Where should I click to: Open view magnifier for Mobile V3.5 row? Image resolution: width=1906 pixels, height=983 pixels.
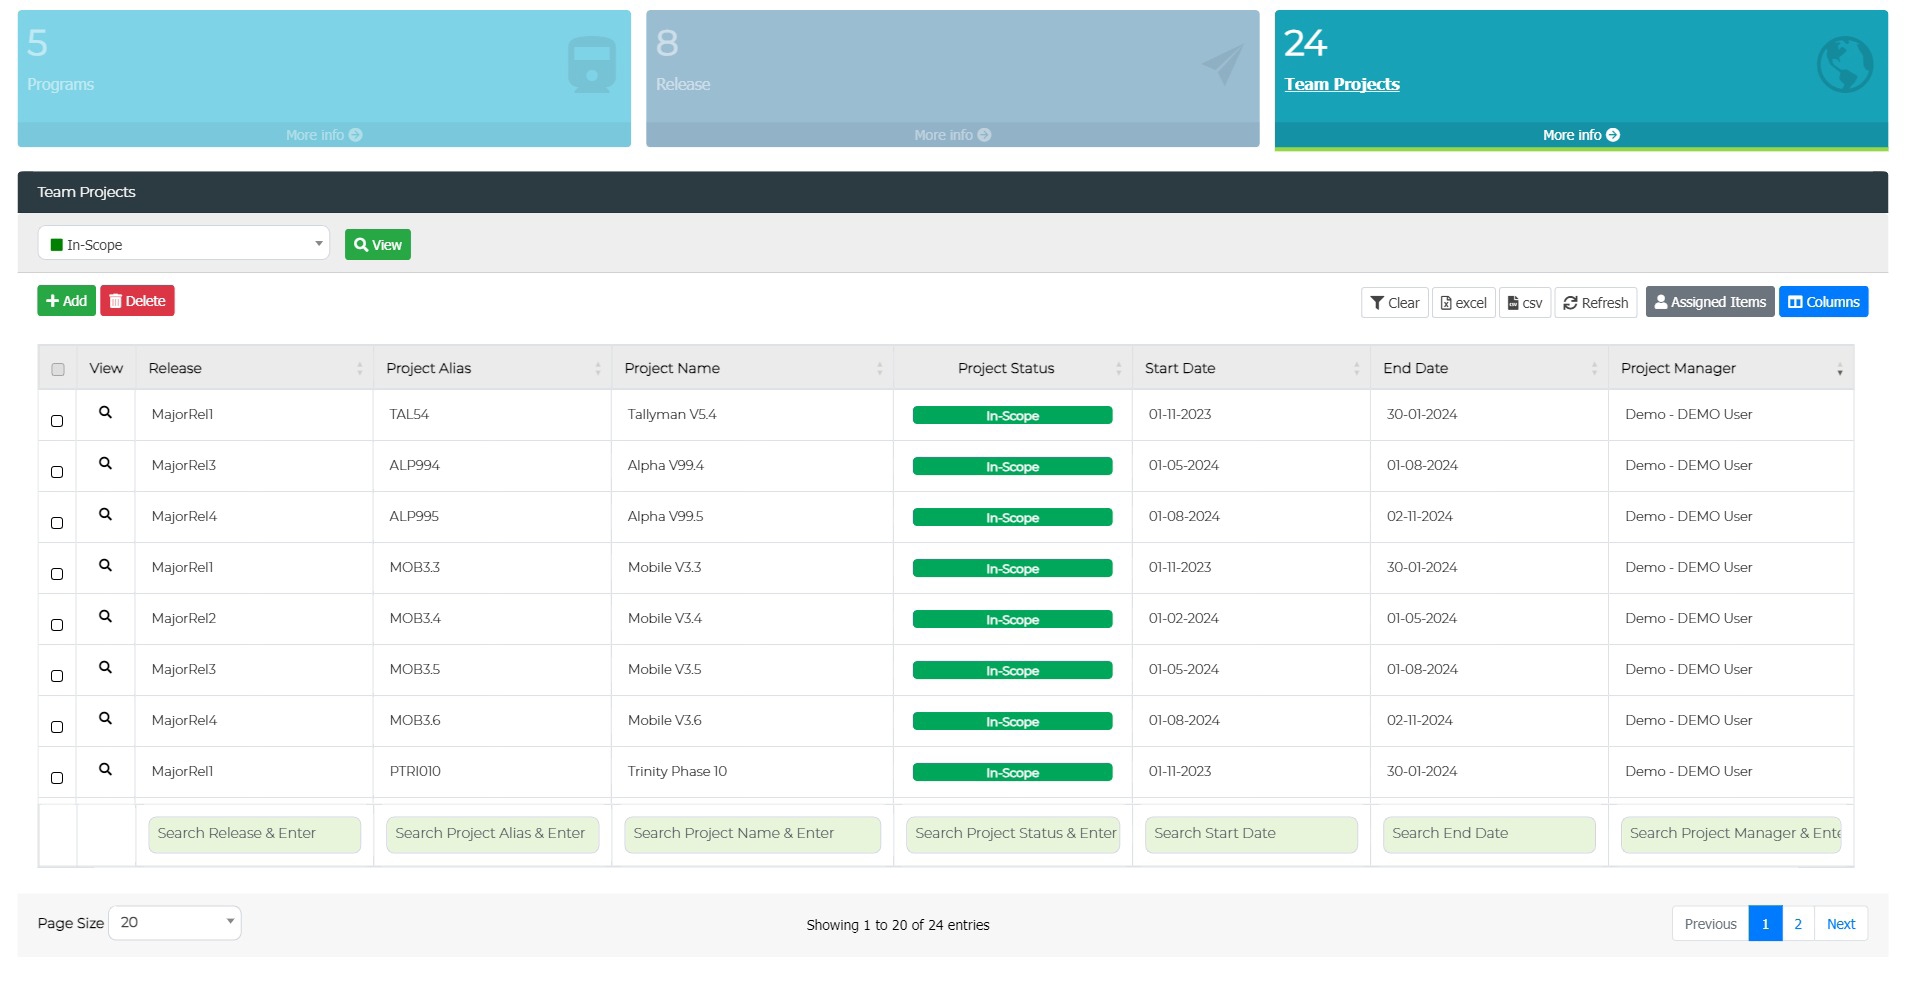point(105,667)
